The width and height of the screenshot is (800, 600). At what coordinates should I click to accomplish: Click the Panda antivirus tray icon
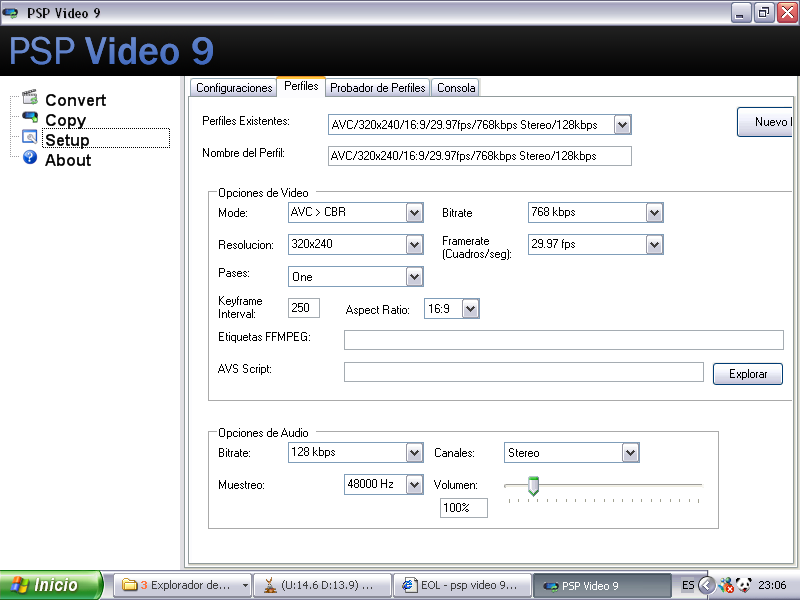coord(744,585)
